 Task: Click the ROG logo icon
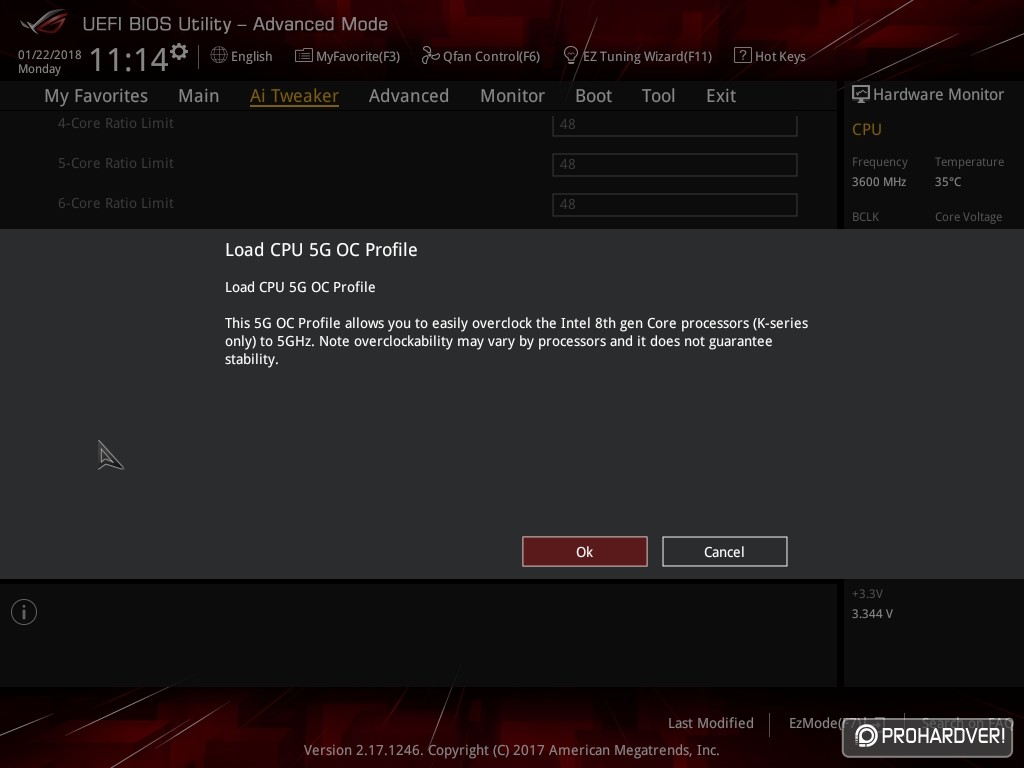(x=44, y=22)
